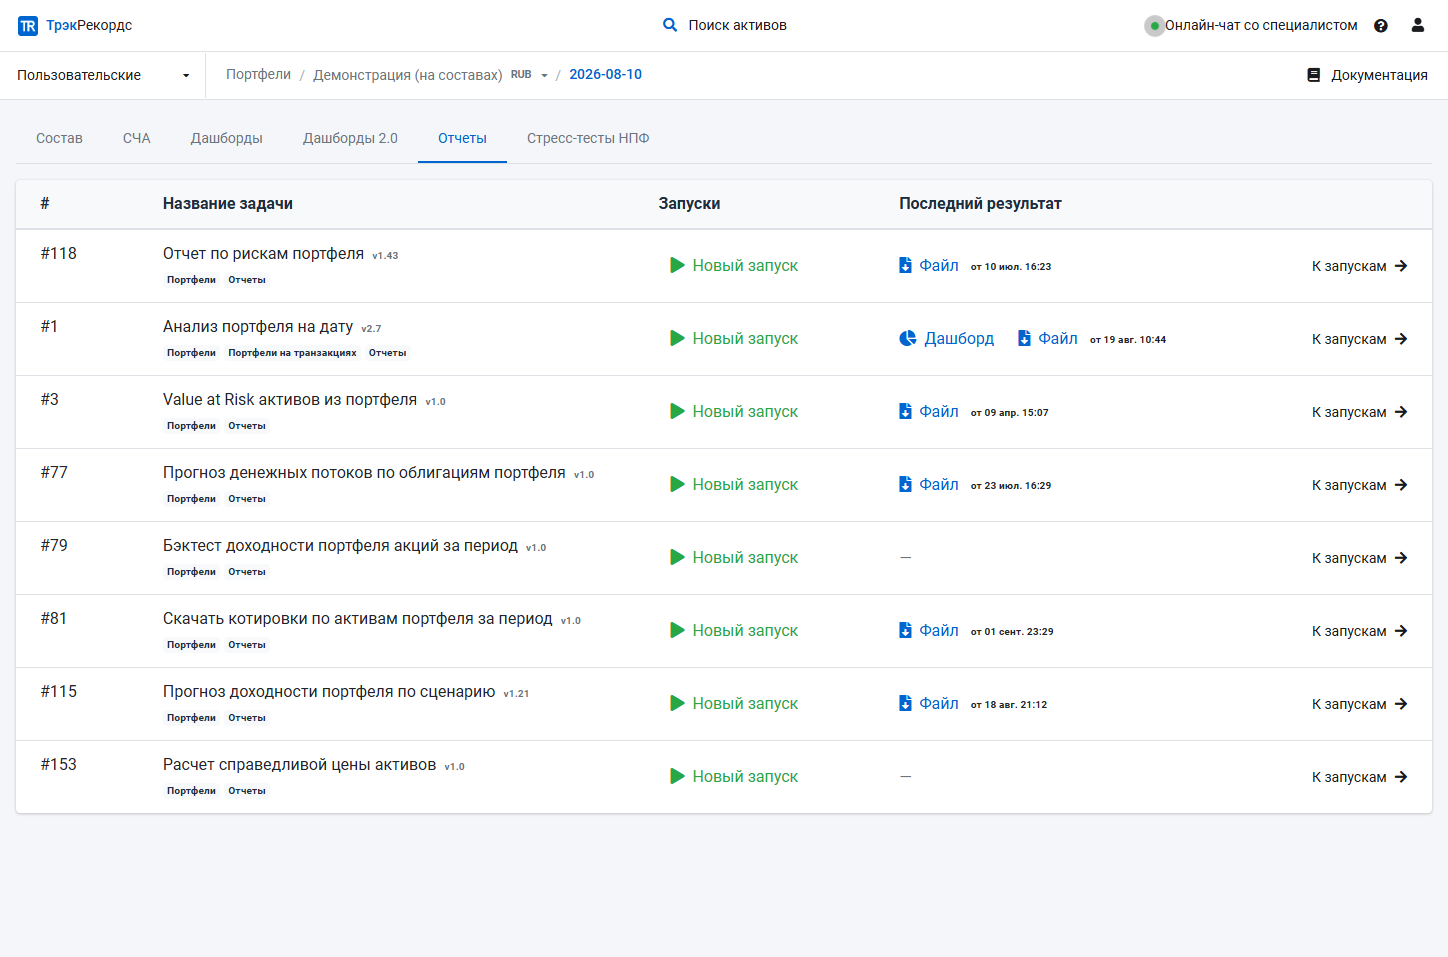Click play icon for Расчет справедливой цены активов
This screenshot has width=1448, height=957.
pos(677,776)
